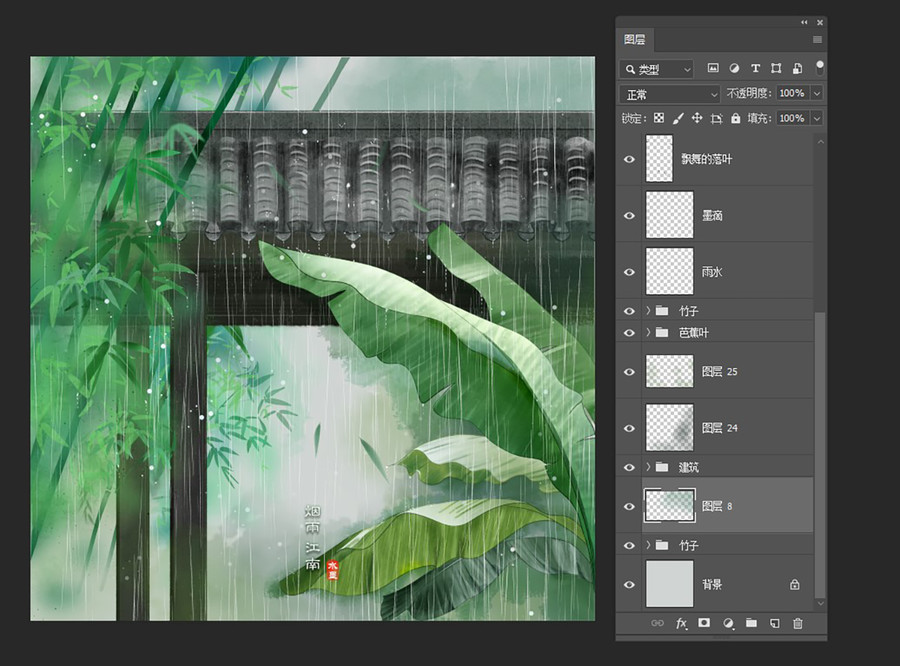Toggle the layer filtering on/off switch
This screenshot has width=900, height=666.
820,67
